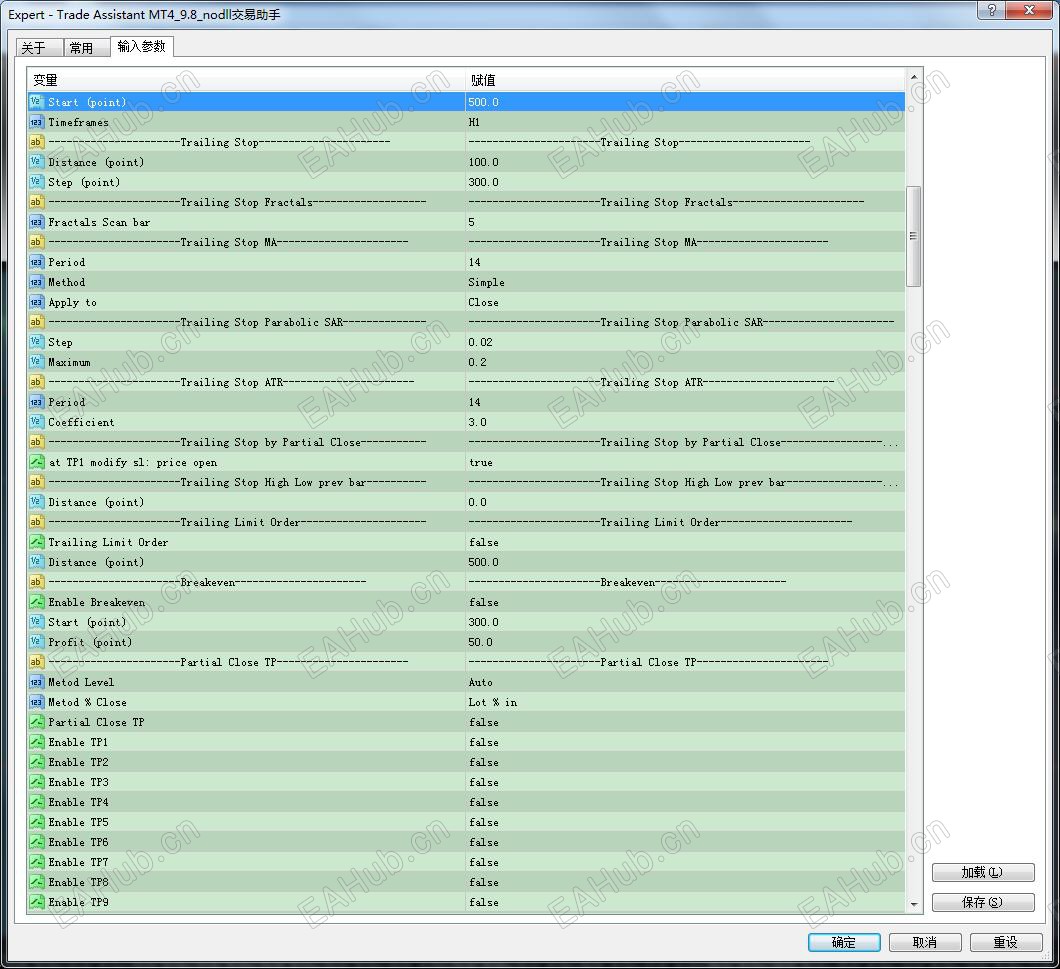
Task: Click the 重设 reset button
Action: click(x=1006, y=942)
